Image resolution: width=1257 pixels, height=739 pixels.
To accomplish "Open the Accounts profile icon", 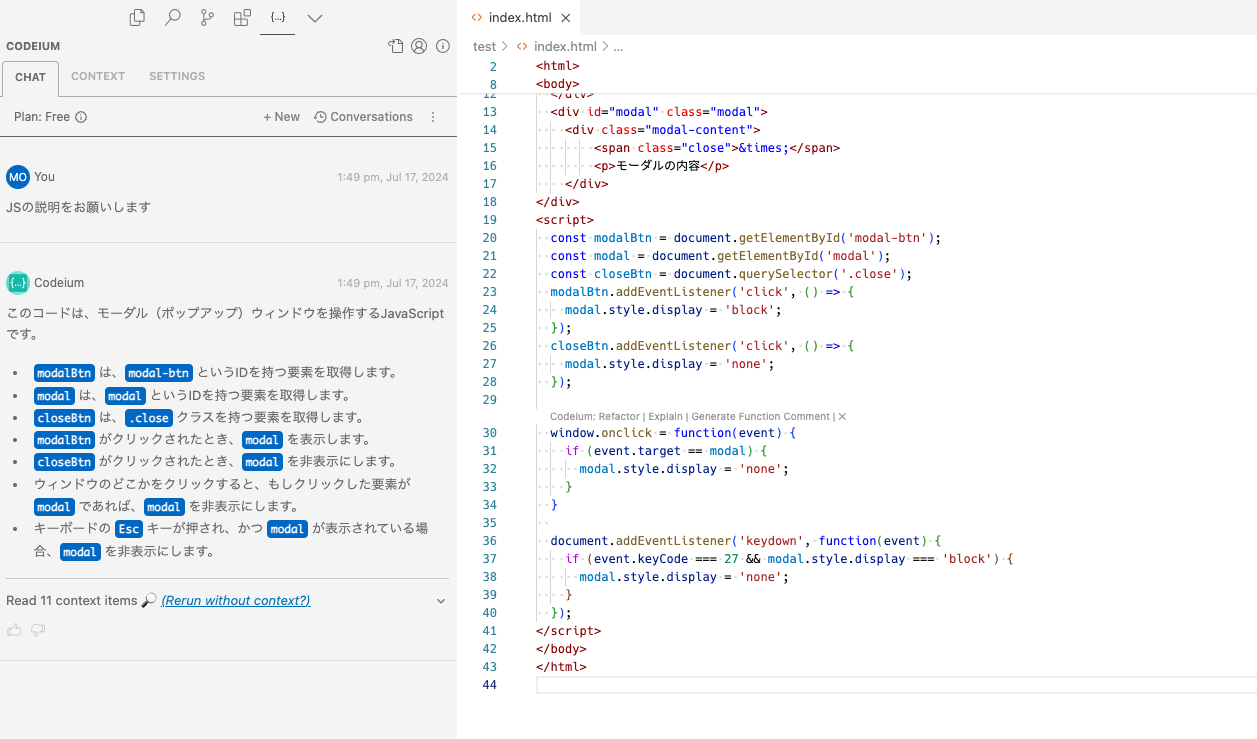I will click(418, 45).
